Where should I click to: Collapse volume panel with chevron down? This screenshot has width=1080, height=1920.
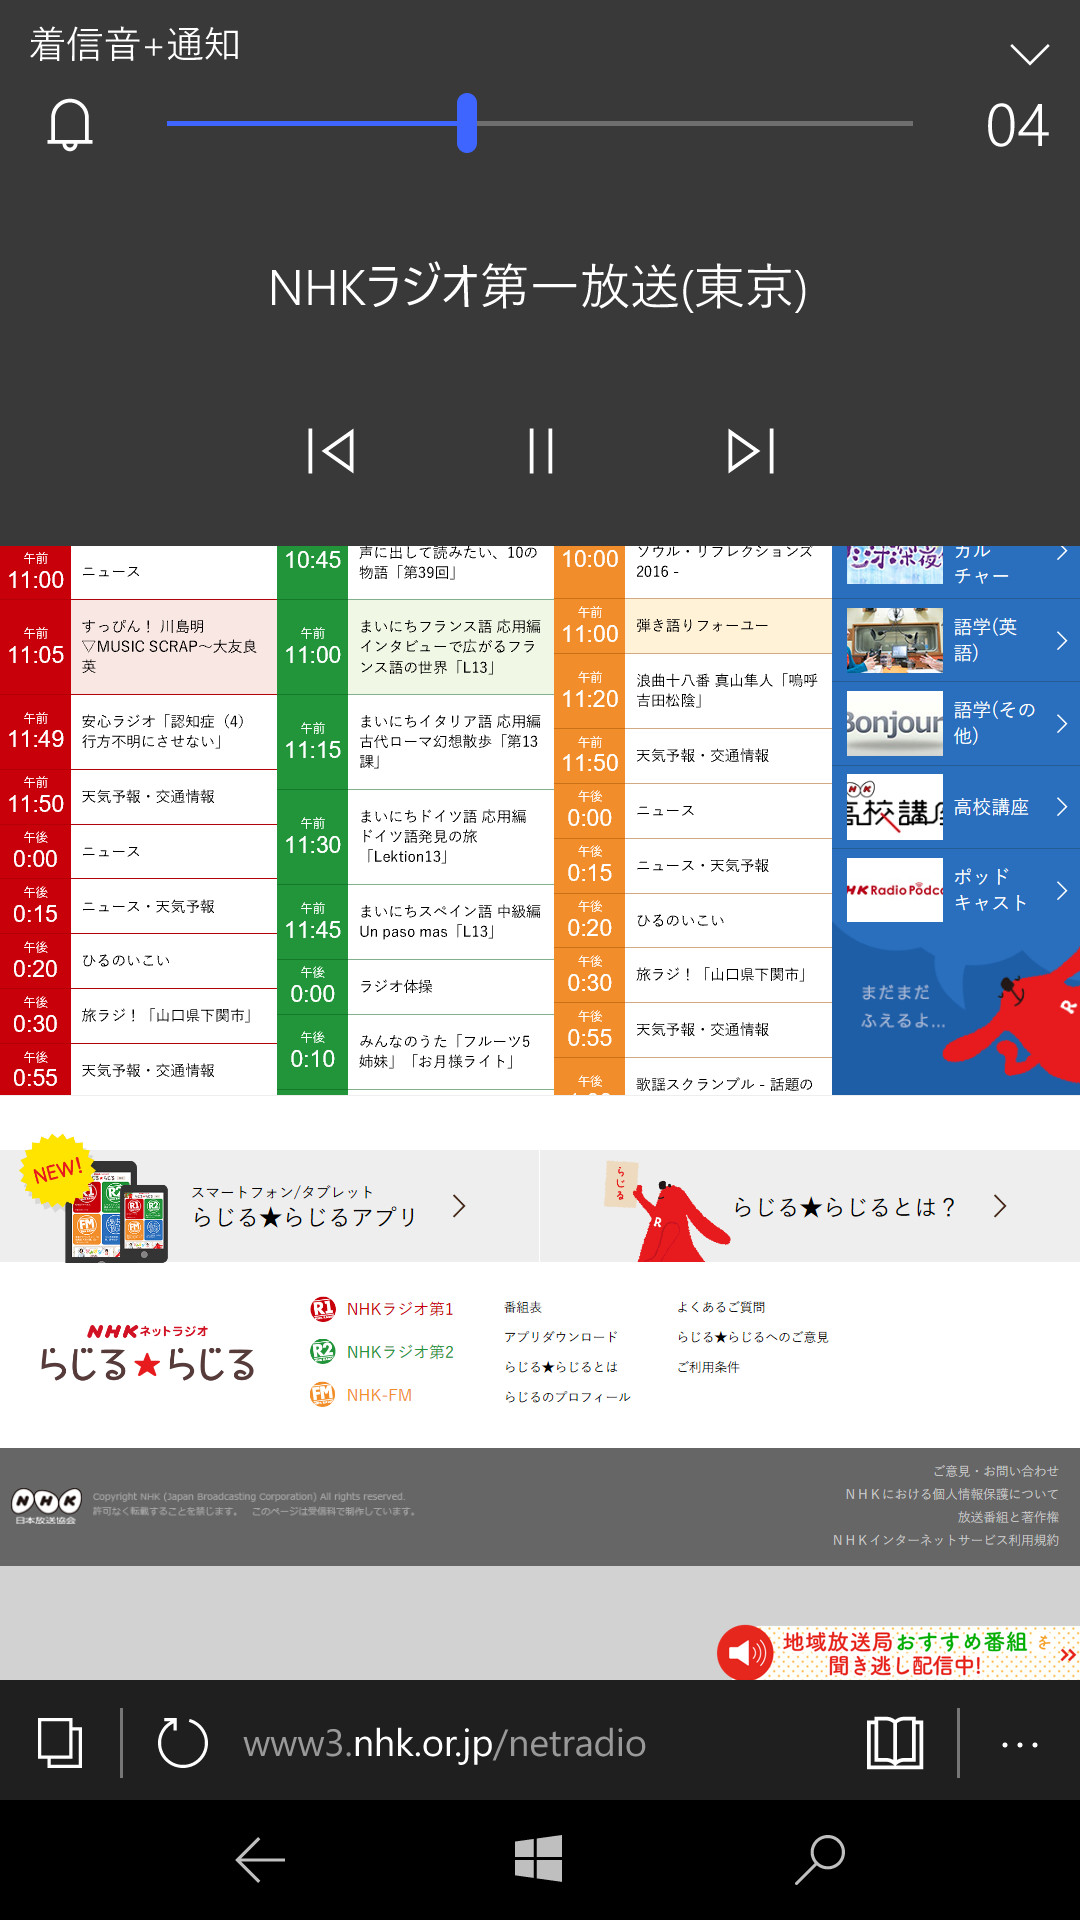(1029, 53)
